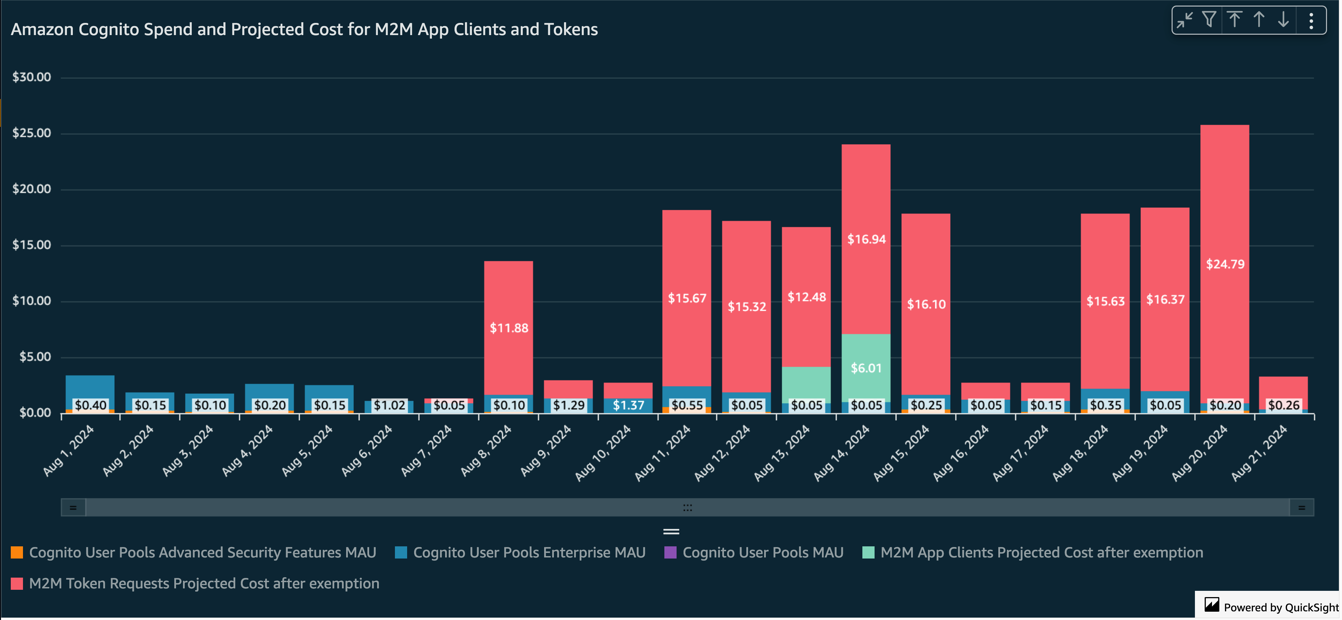Image resolution: width=1342 pixels, height=620 pixels.
Task: Click the drill up arrow icon
Action: point(1259,19)
